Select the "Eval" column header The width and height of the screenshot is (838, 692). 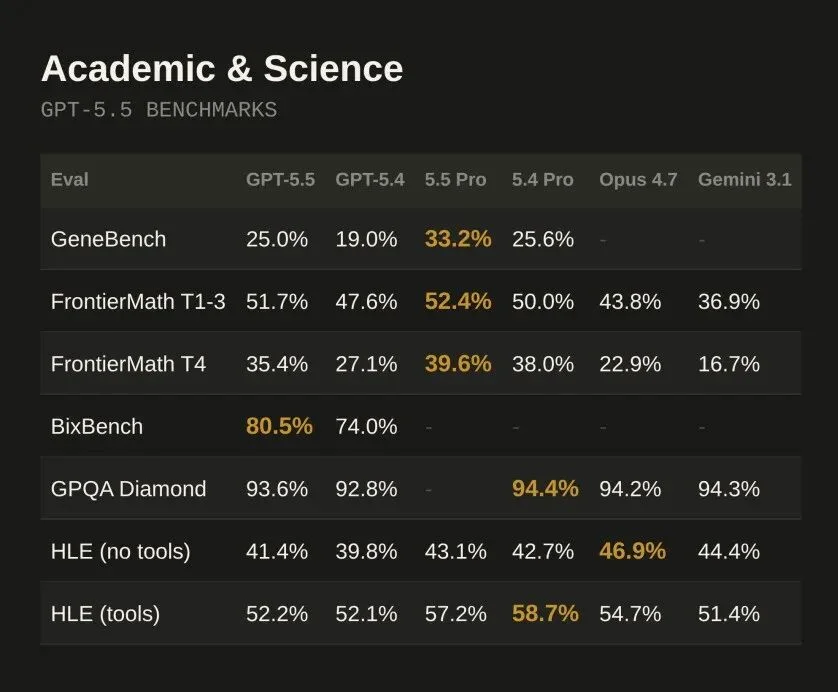[x=70, y=180]
